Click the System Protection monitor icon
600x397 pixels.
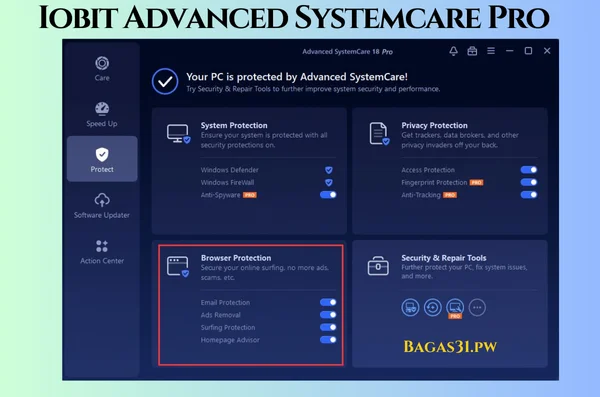(178, 134)
